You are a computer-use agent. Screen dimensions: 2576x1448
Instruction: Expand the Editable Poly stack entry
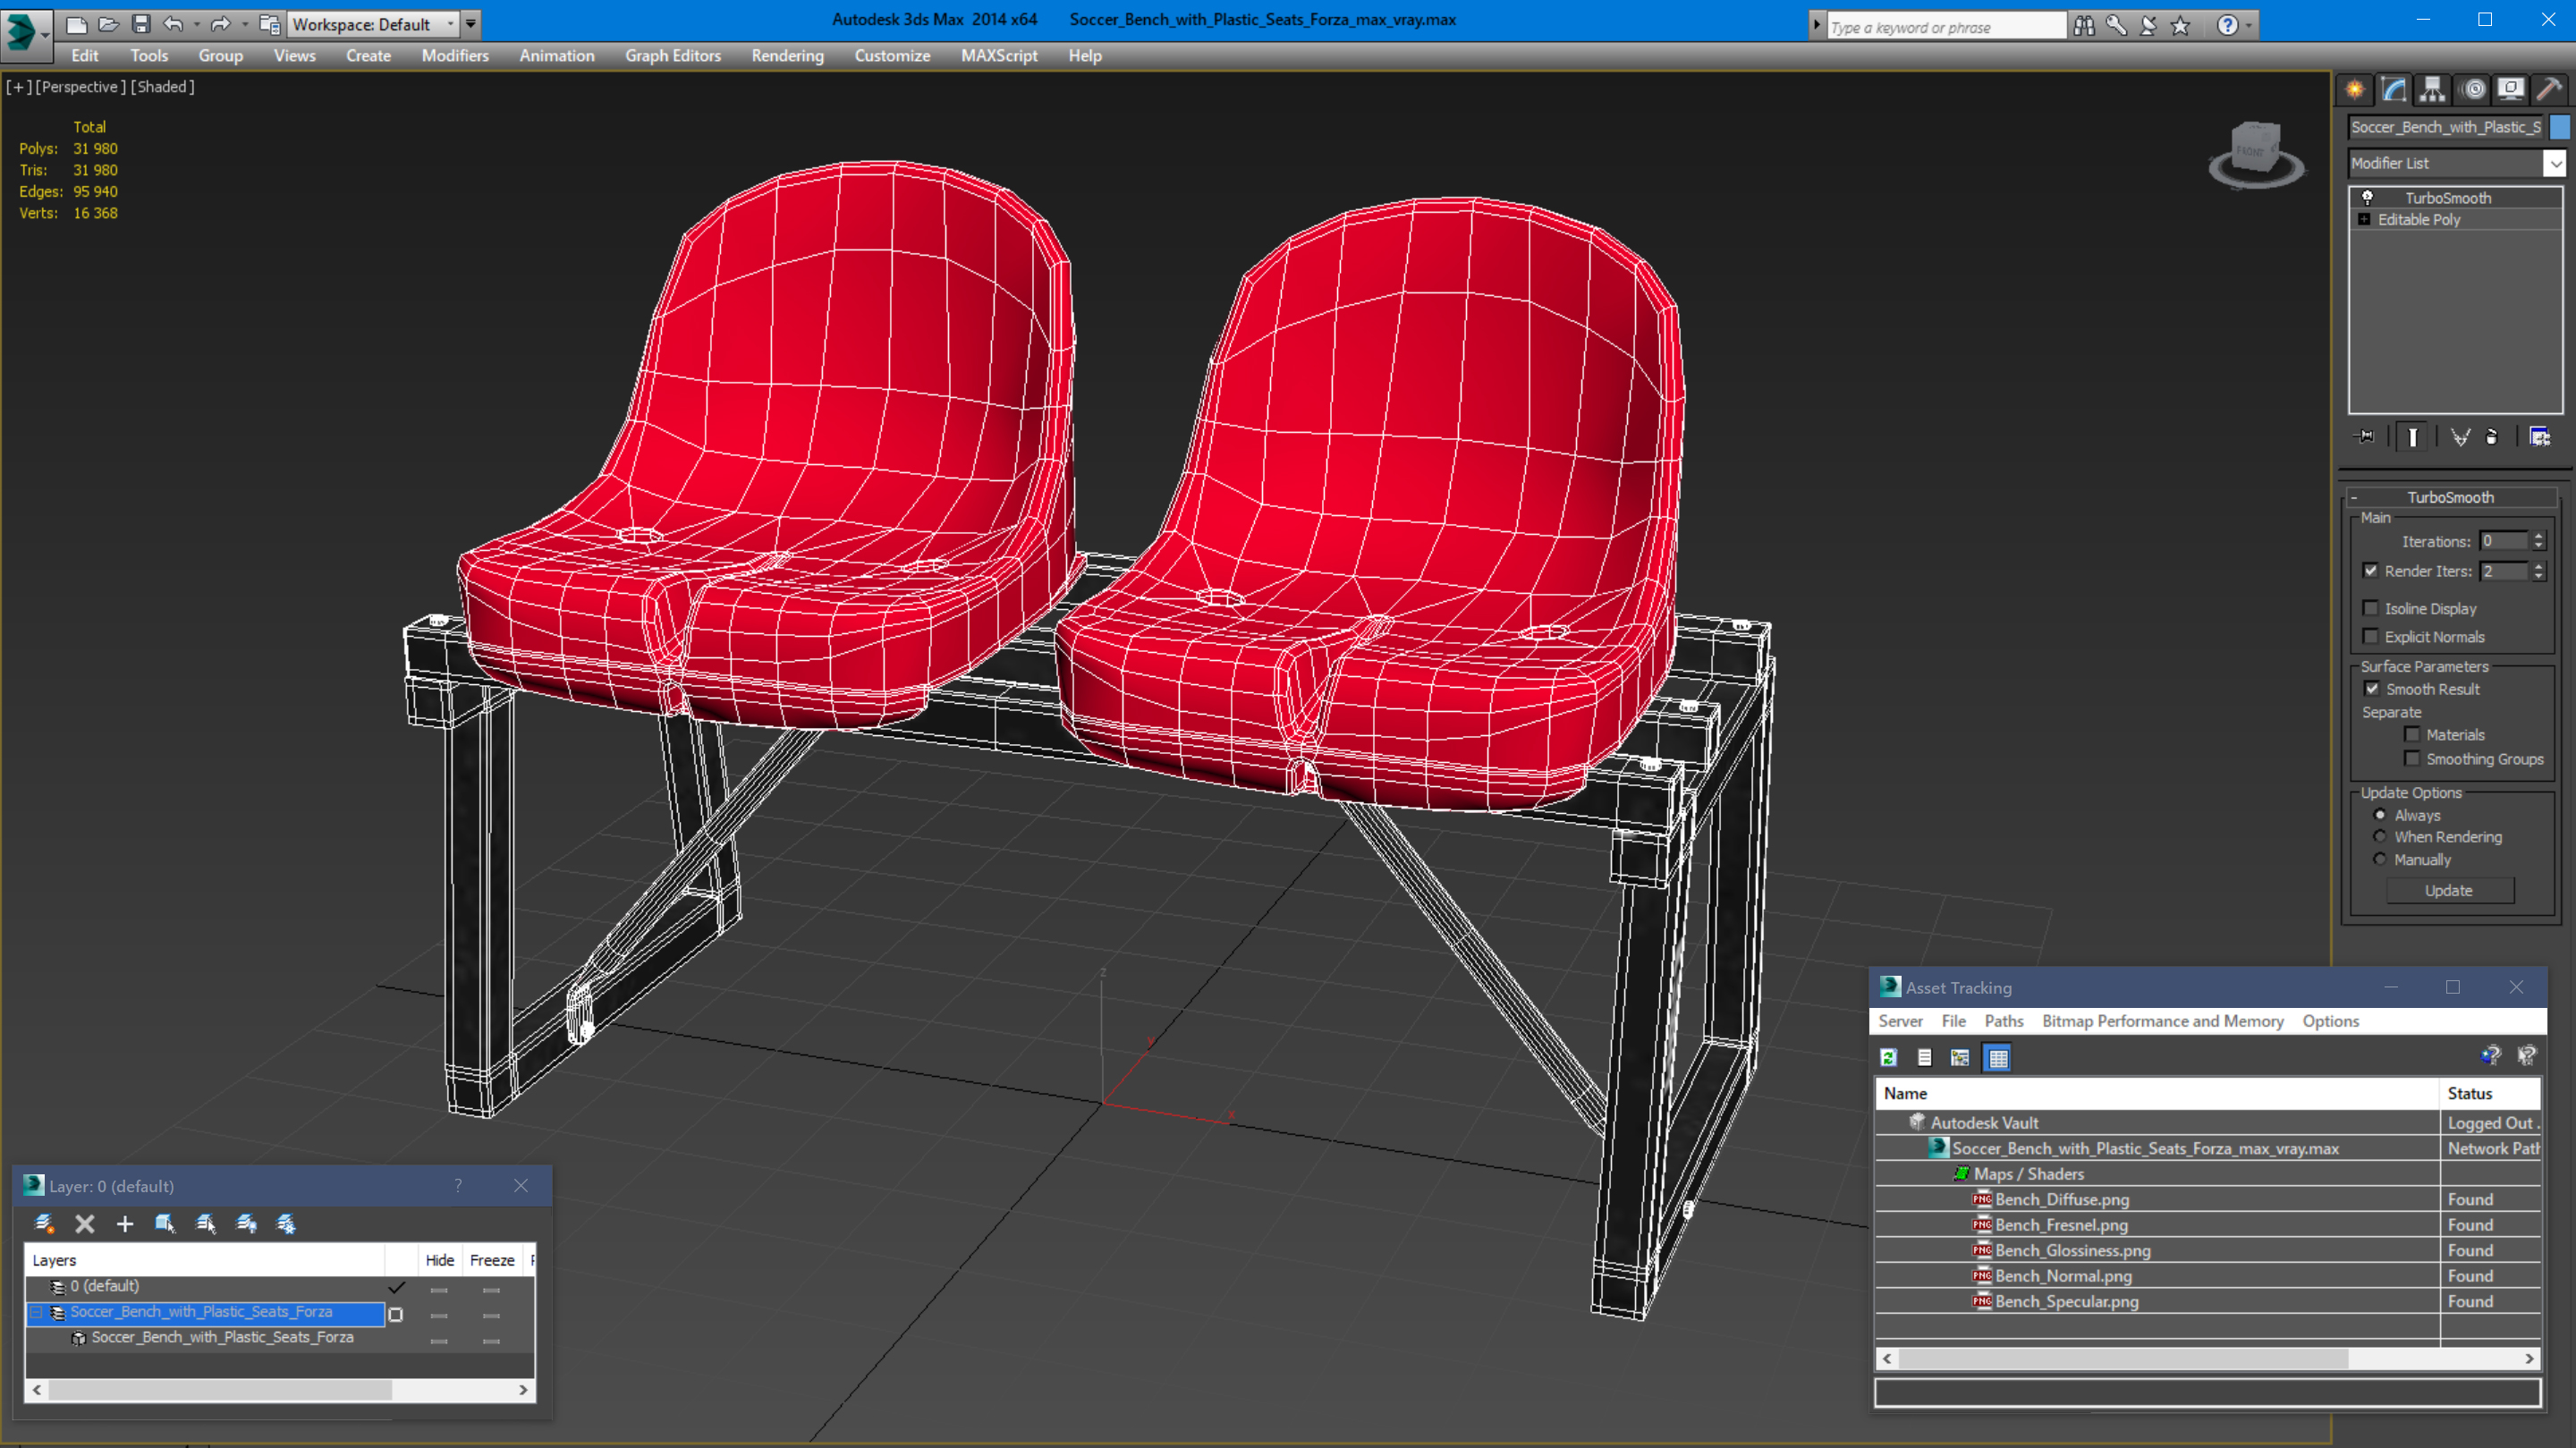click(x=2364, y=220)
